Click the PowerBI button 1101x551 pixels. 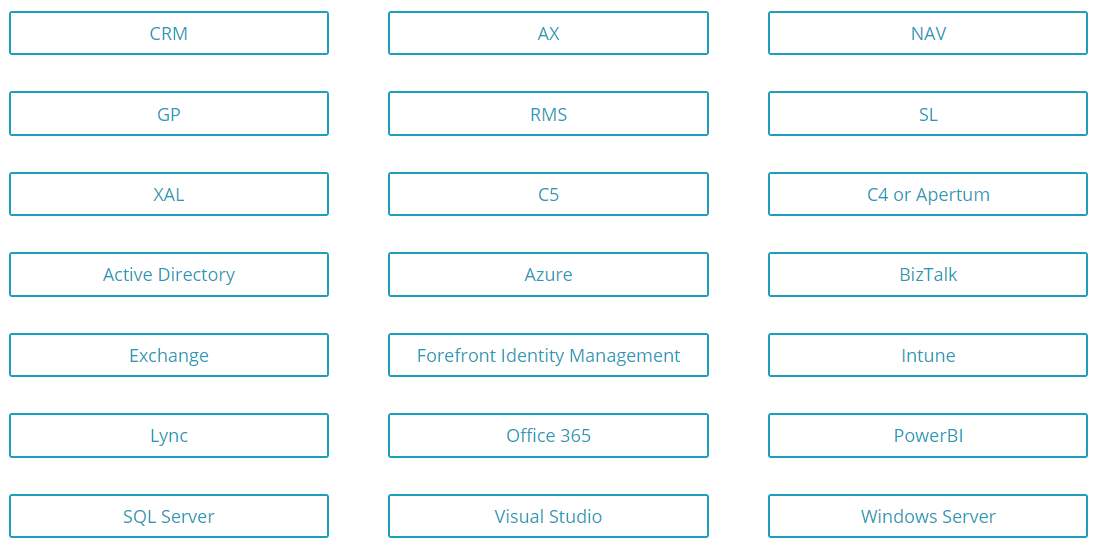pos(927,435)
